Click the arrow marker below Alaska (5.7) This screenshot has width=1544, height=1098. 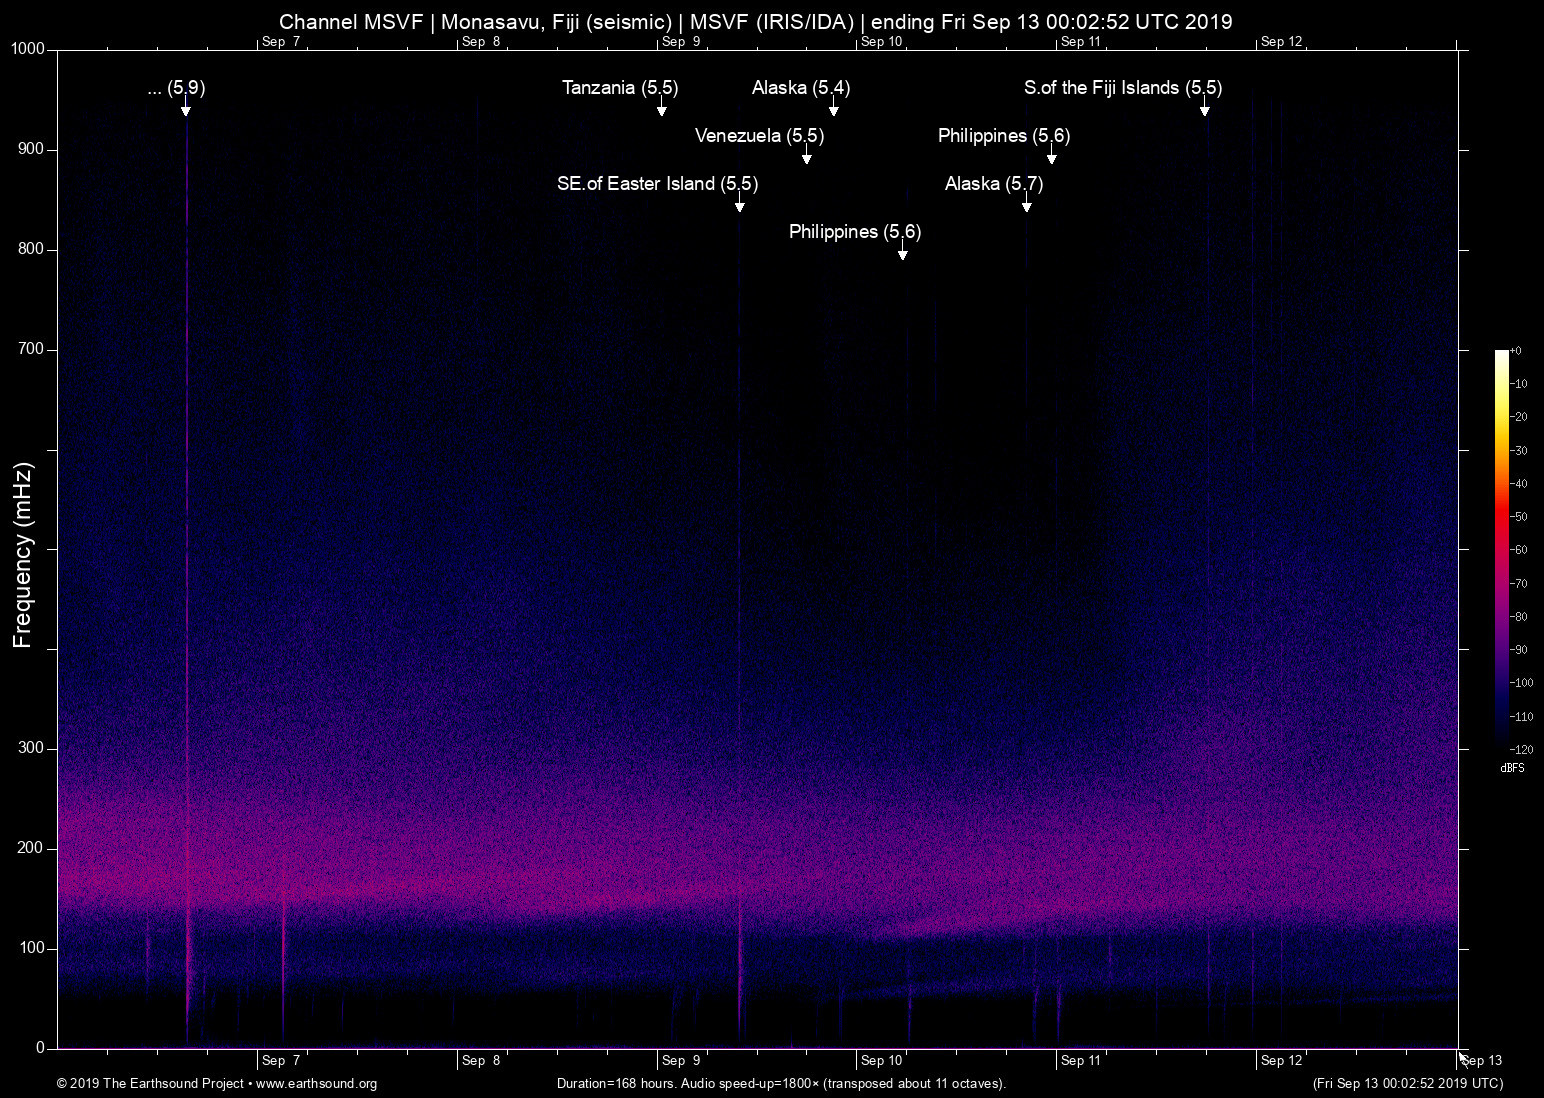click(x=1026, y=206)
